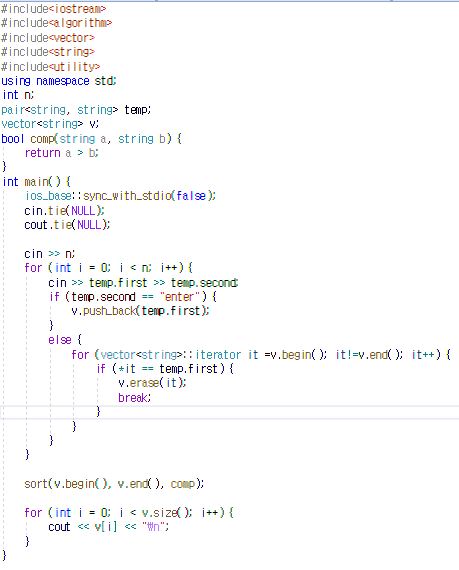This screenshot has height=570, width=459.
Task: Click the 'for (int i = 0; i < n; i++)' loop header
Action: [109, 268]
